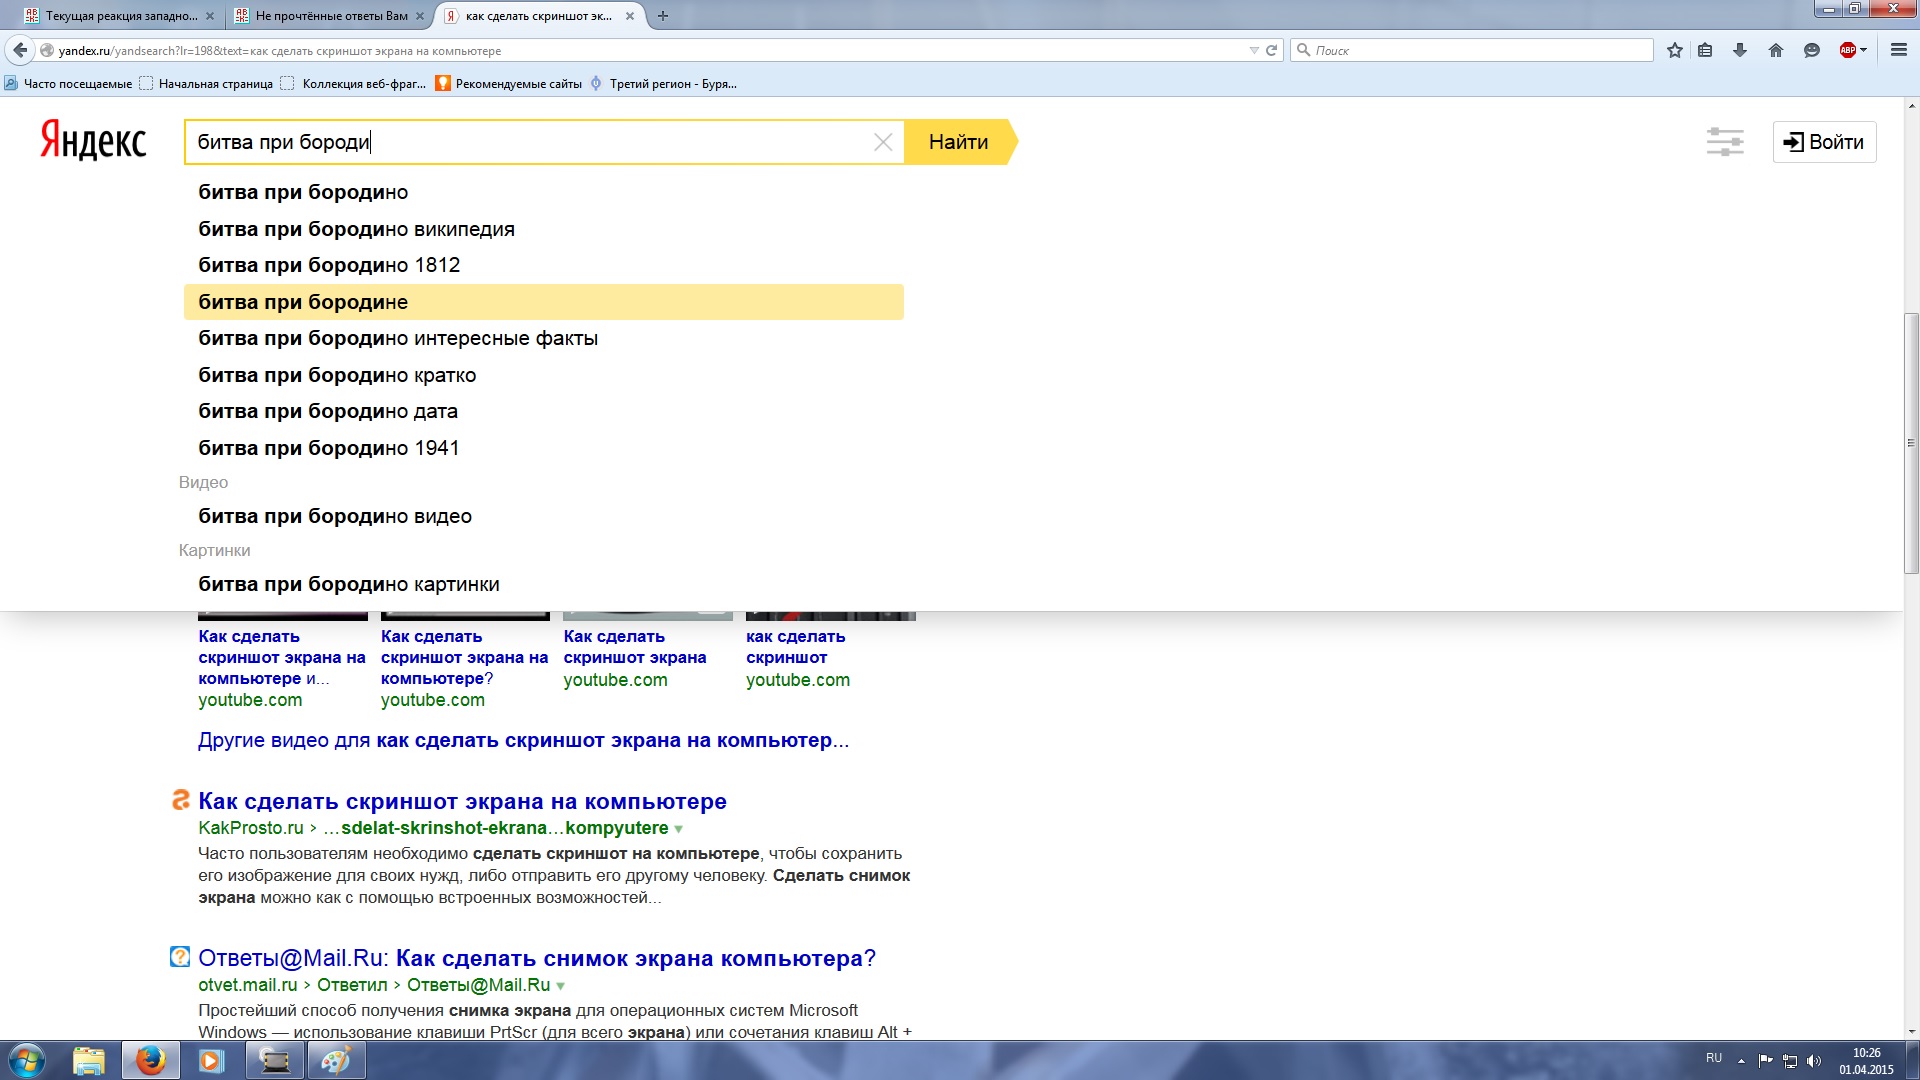Choose suggestion 'битва при бородино видео'
1920x1080 pixels.
click(x=543, y=516)
